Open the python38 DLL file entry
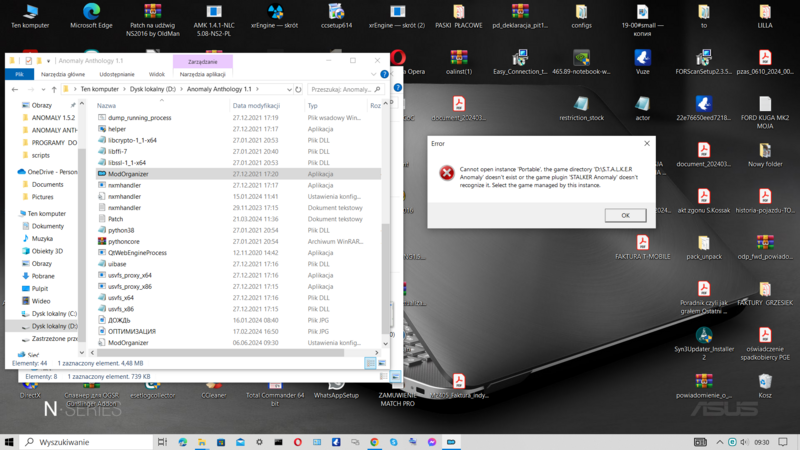 [121, 230]
